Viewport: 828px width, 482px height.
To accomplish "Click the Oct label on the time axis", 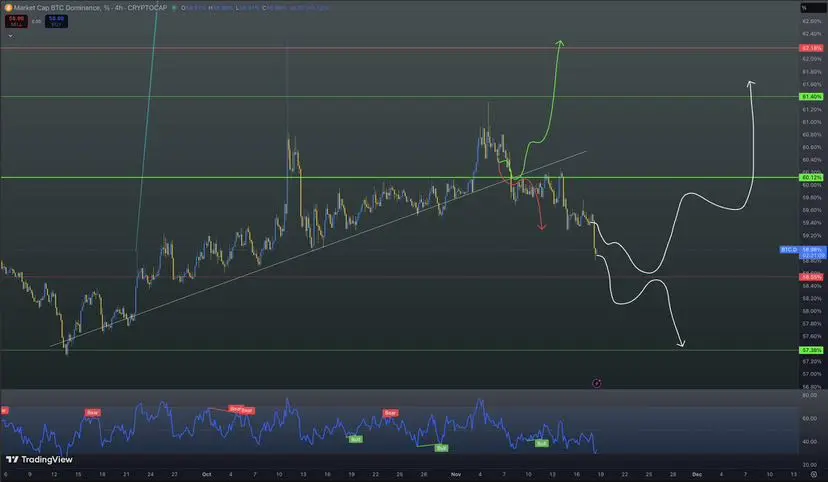I will 206,474.
